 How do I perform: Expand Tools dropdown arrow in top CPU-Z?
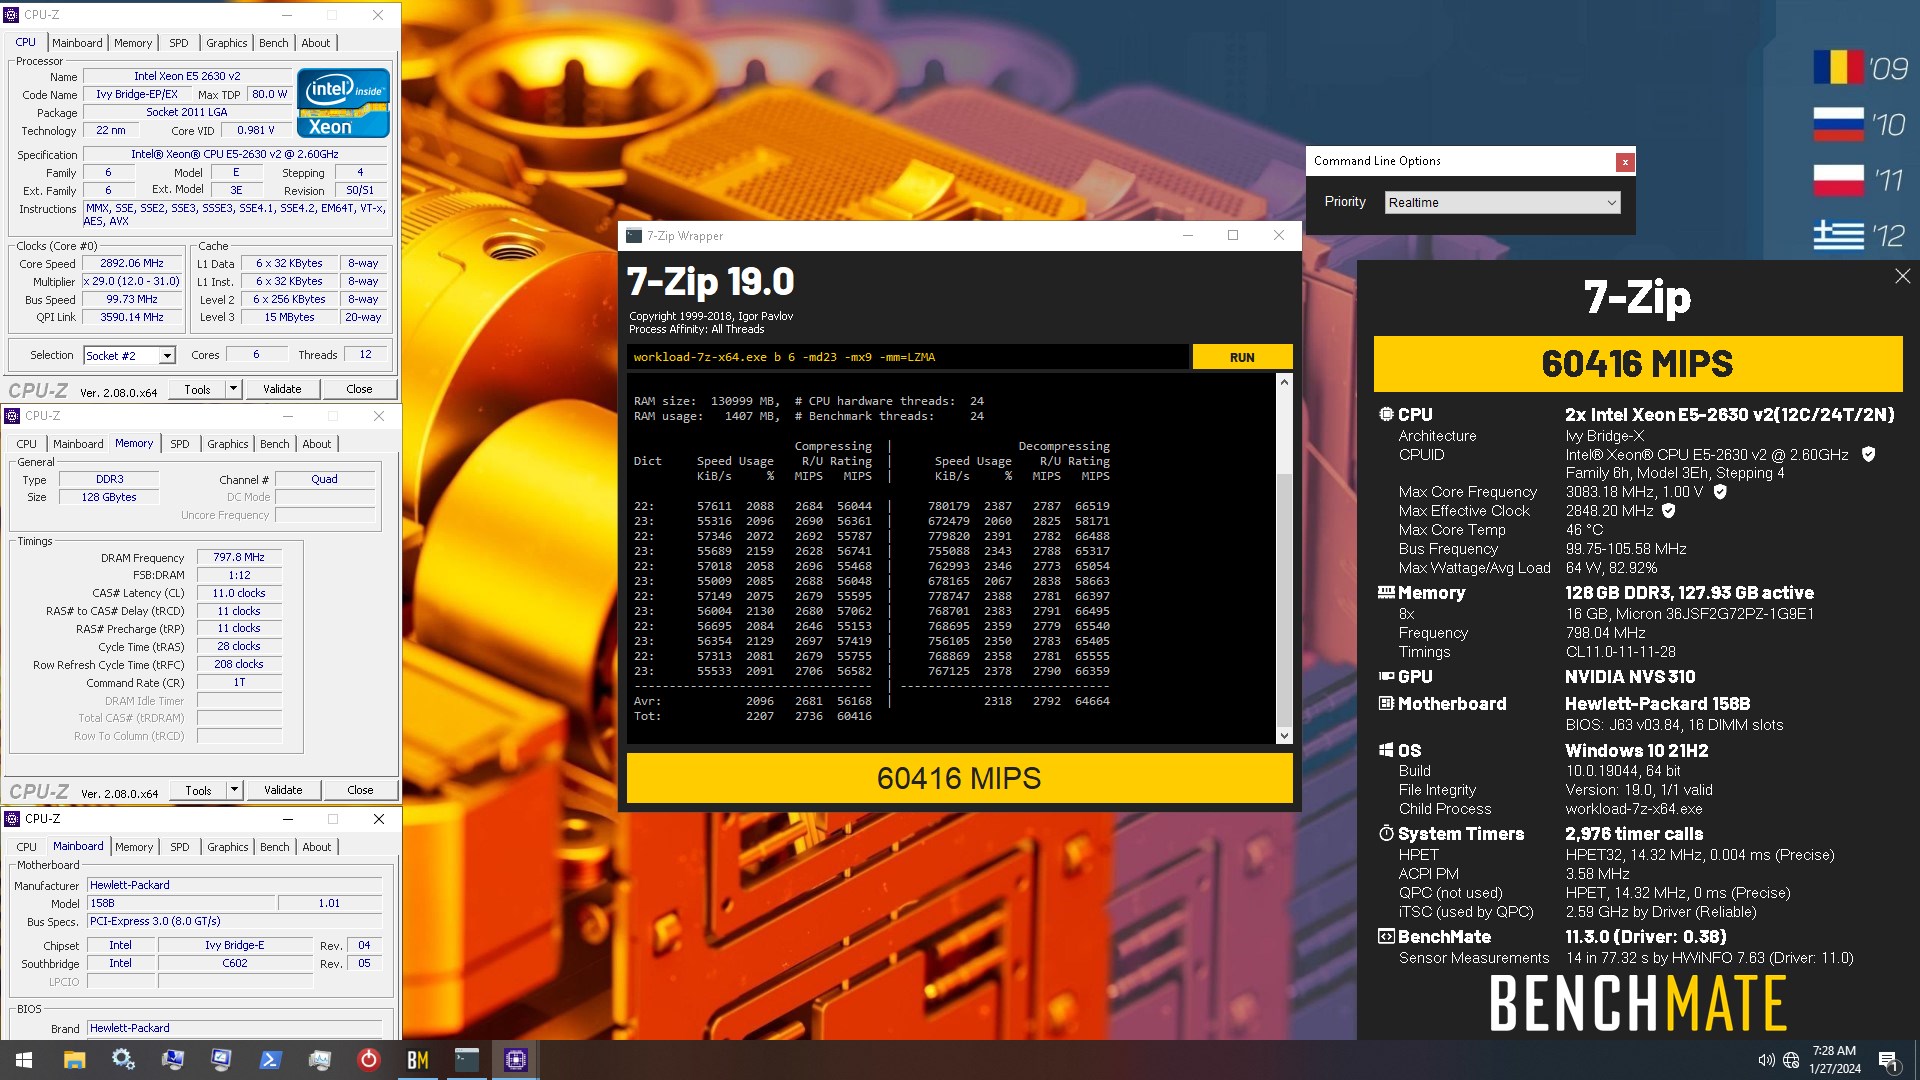(x=234, y=389)
